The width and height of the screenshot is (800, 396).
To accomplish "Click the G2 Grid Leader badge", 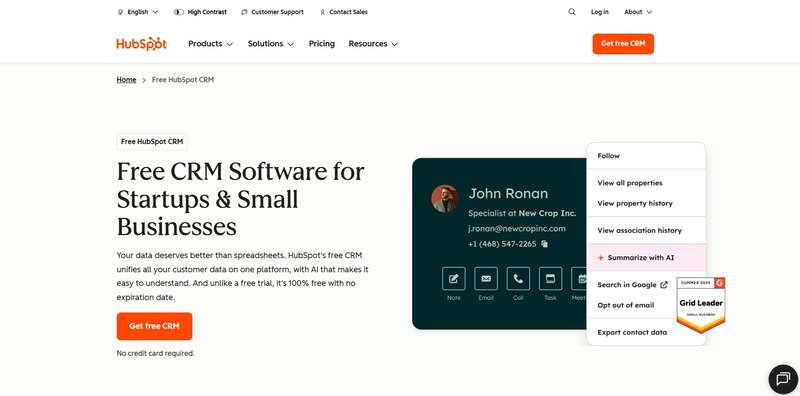I will coord(701,305).
